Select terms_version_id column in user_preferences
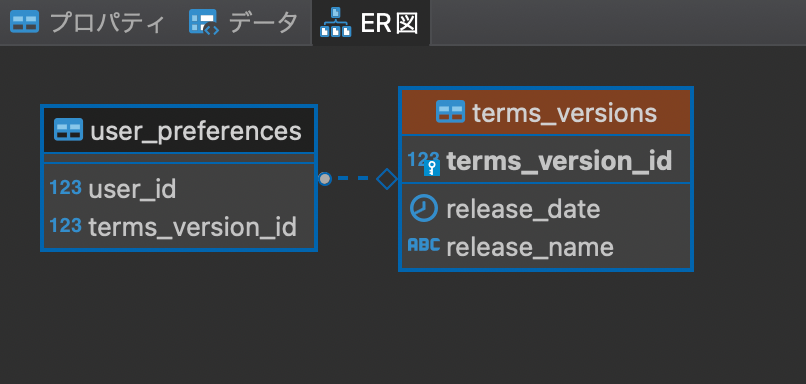The width and height of the screenshot is (806, 384). pyautogui.click(x=179, y=227)
